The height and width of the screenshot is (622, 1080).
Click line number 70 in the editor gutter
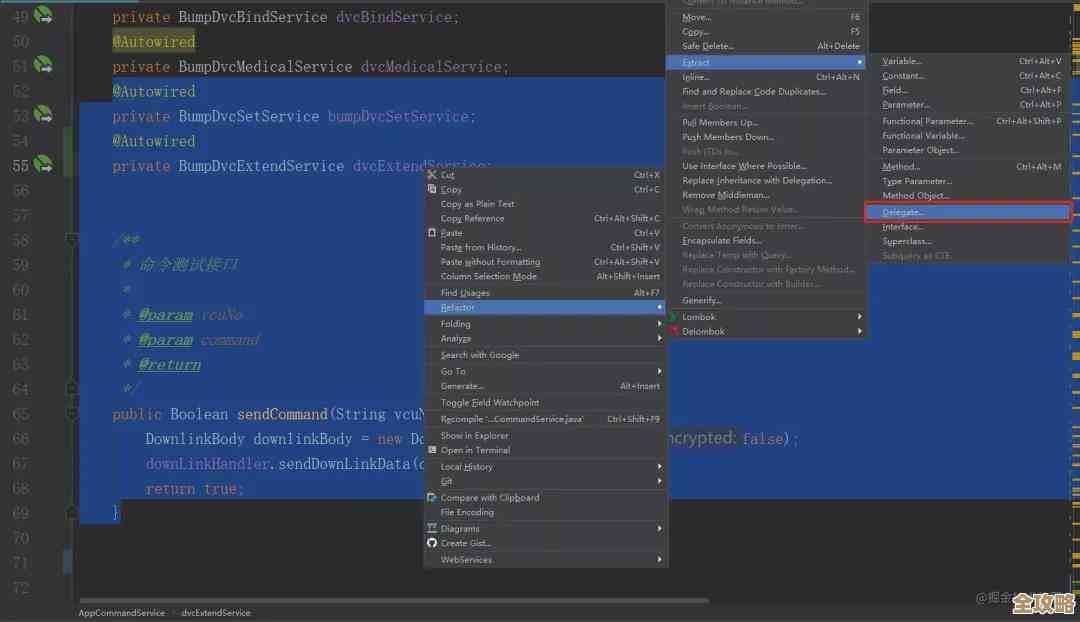(21, 538)
